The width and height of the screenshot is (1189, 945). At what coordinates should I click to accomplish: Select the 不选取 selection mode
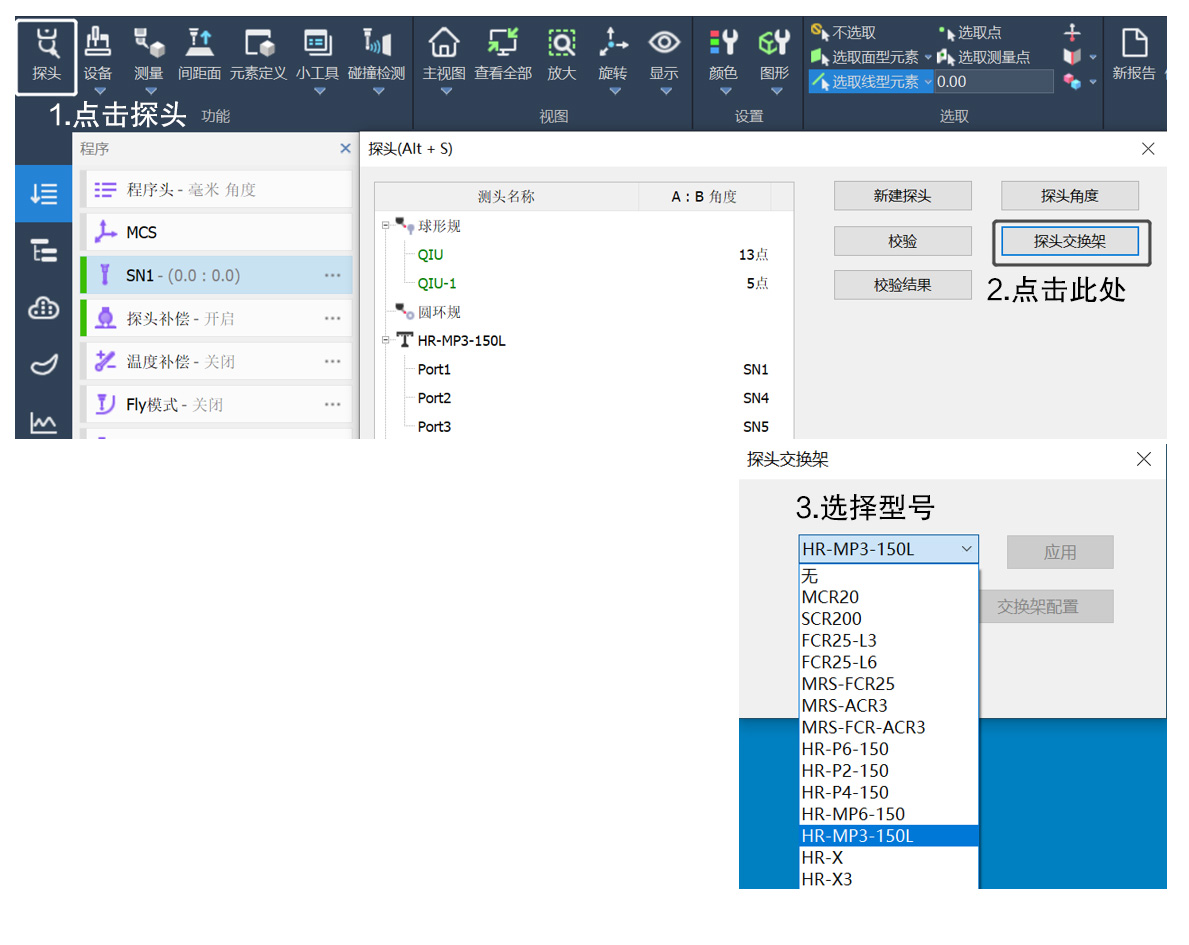point(844,33)
